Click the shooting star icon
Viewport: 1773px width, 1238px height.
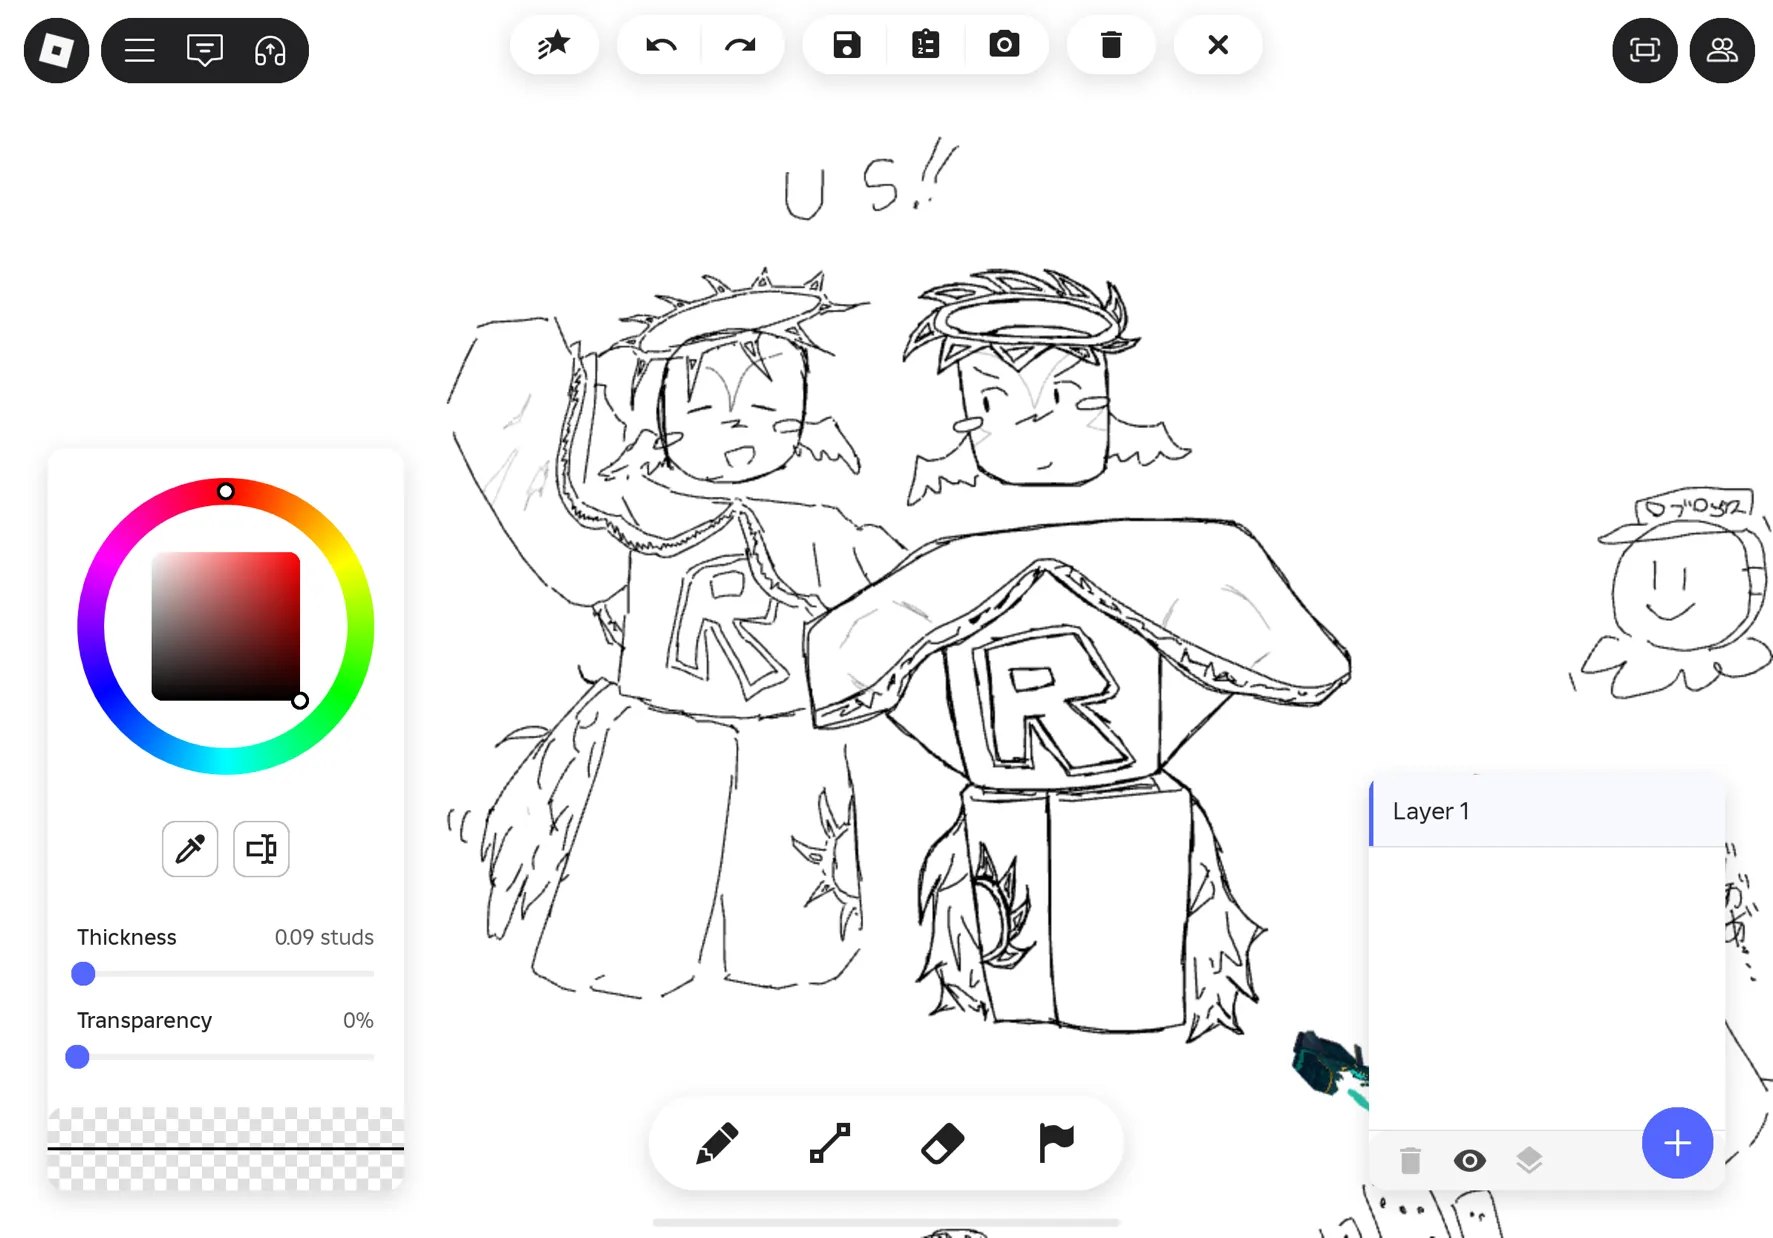[554, 45]
